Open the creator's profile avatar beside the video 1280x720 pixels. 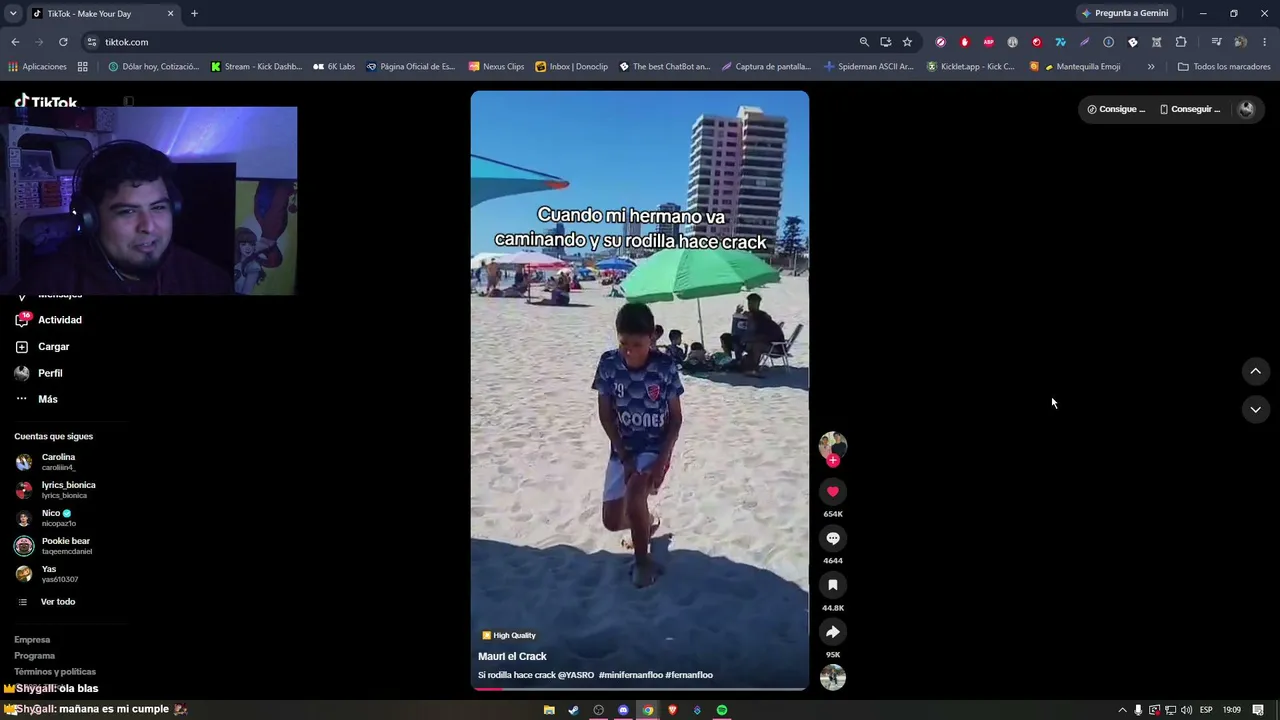[x=833, y=445]
